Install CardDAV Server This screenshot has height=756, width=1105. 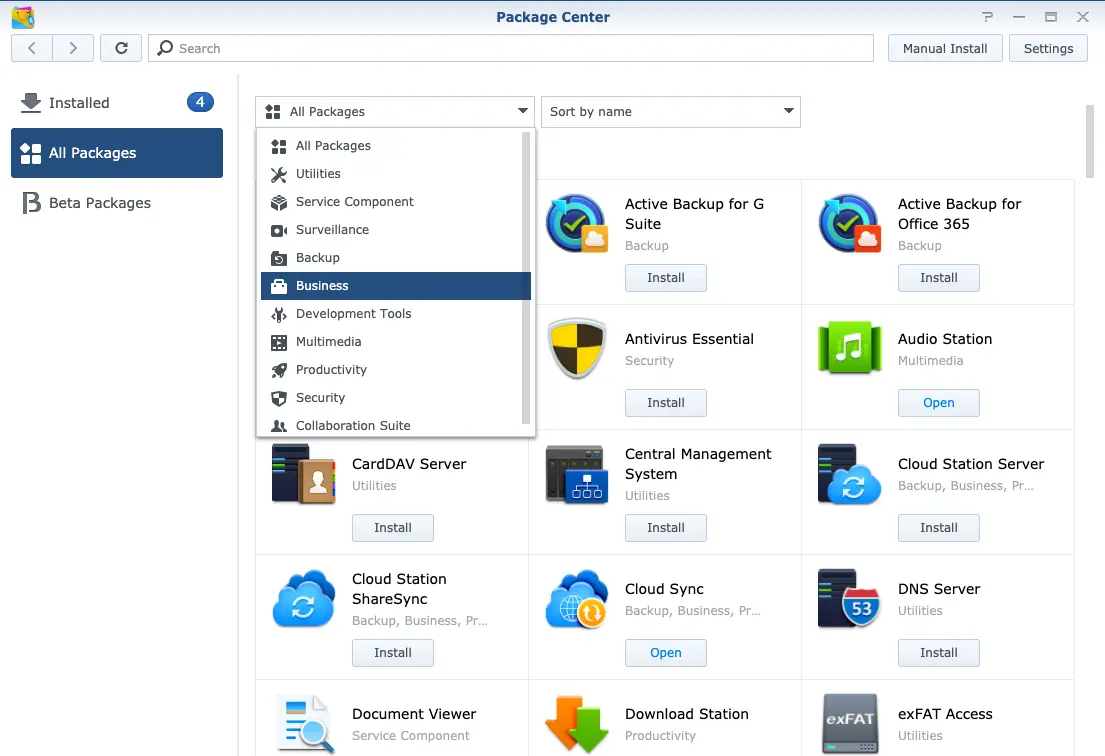click(x=393, y=528)
